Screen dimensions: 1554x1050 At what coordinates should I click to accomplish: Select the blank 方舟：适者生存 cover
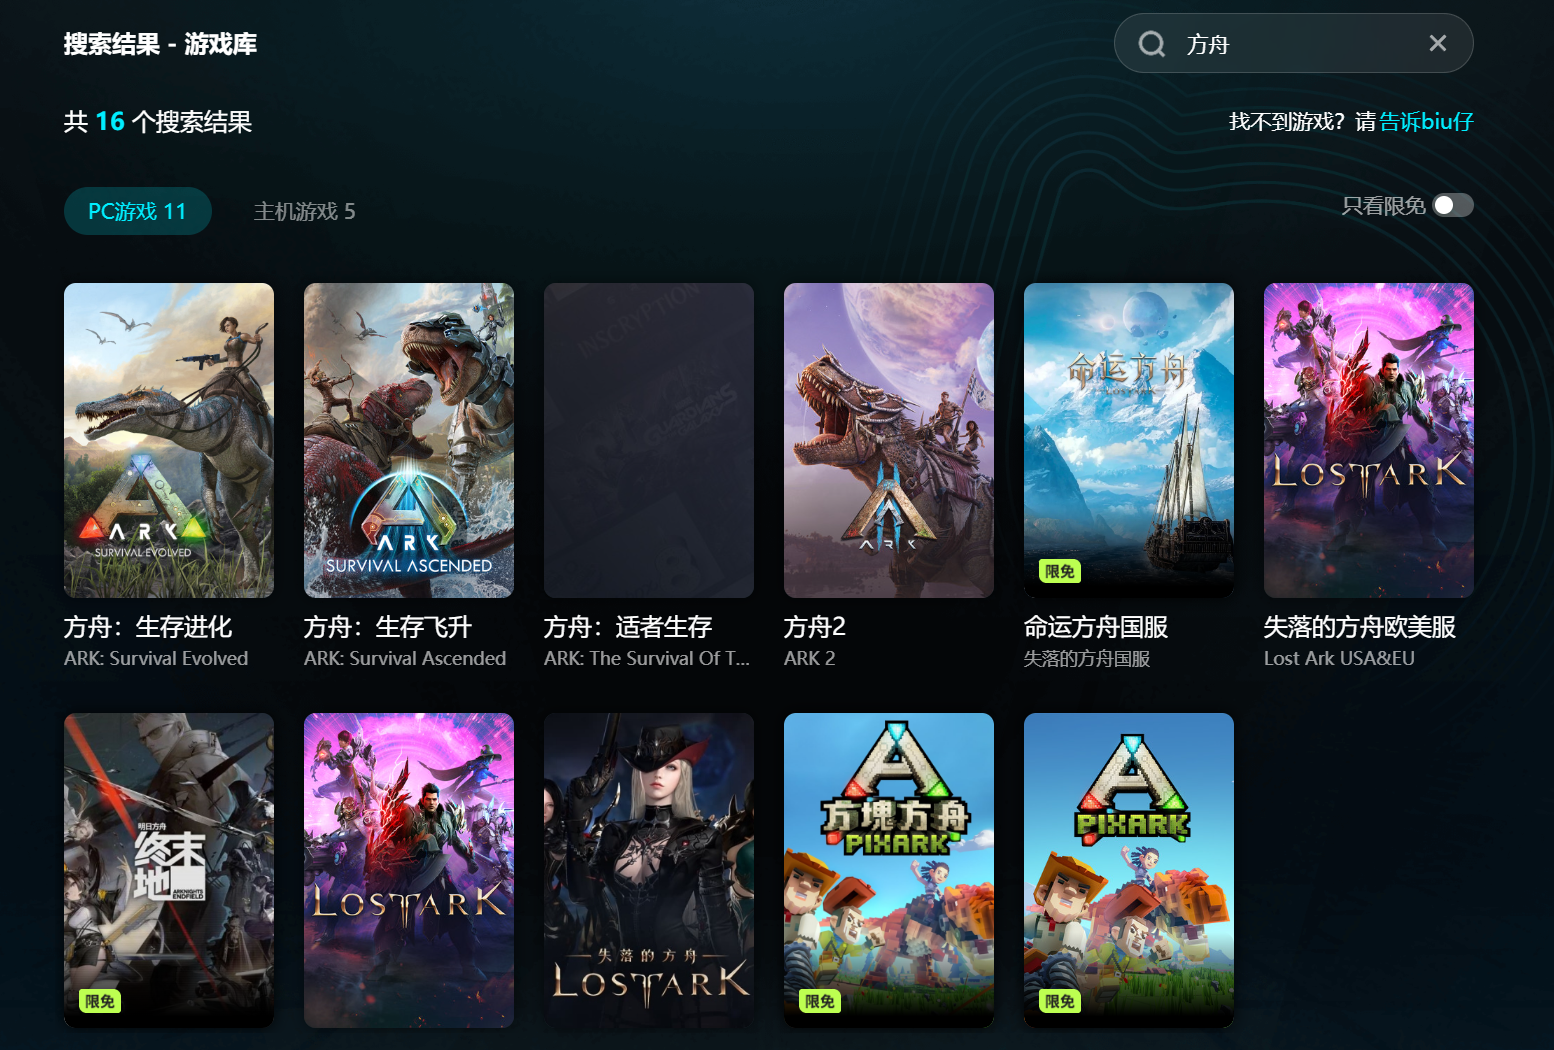649,440
